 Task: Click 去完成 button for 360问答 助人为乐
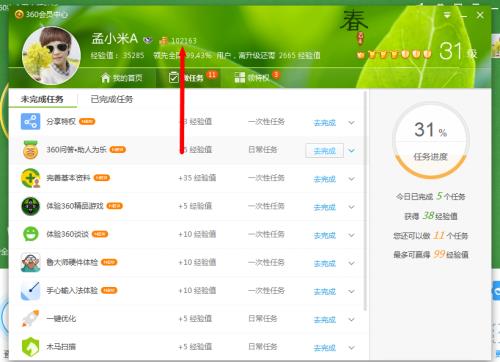point(324,151)
